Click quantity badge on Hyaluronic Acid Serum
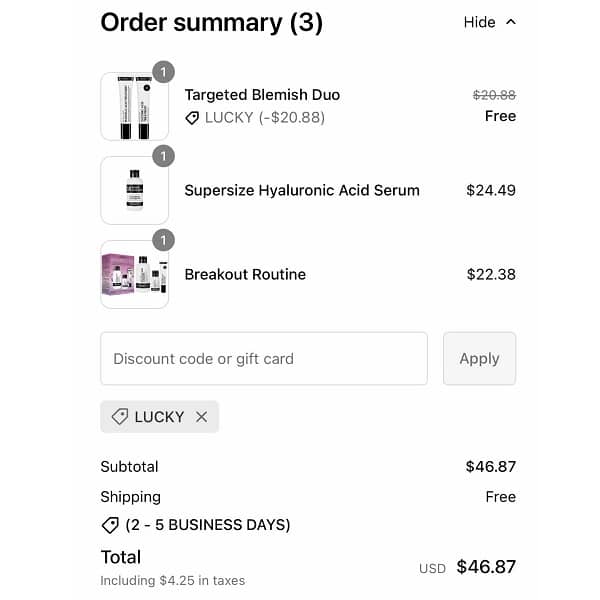This screenshot has width=600, height=600. [164, 156]
